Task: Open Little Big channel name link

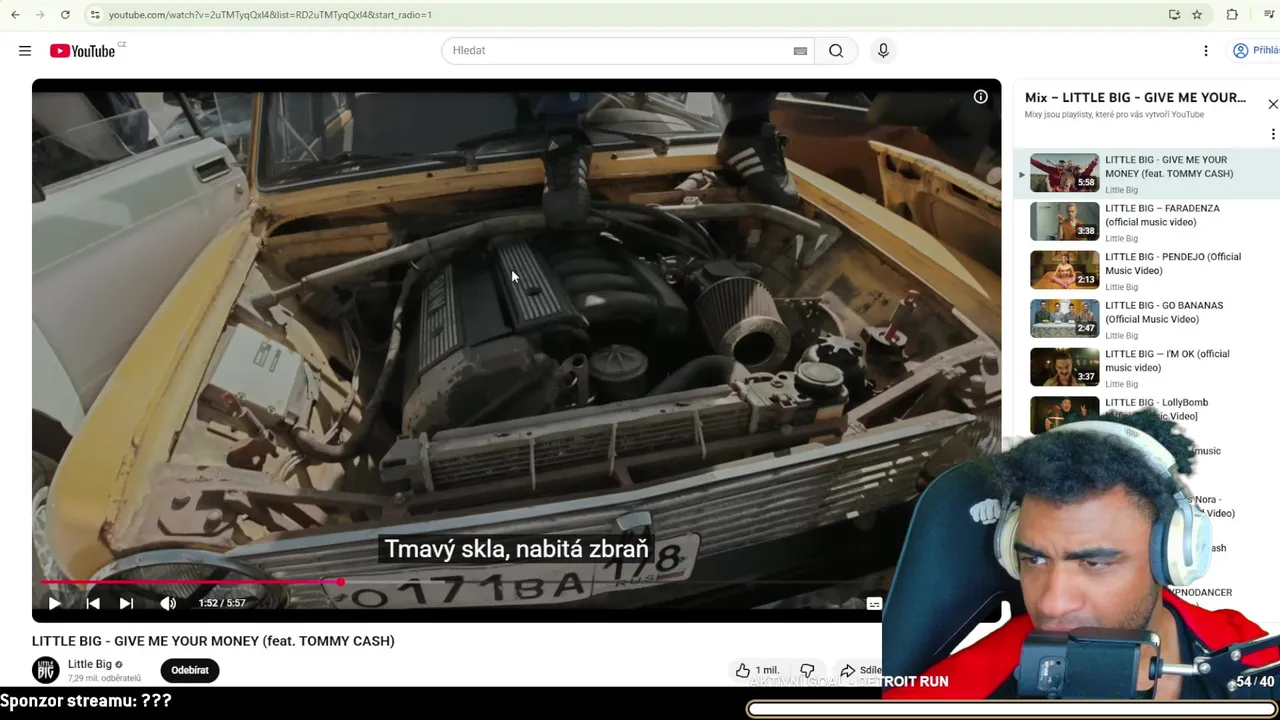Action: pos(90,664)
